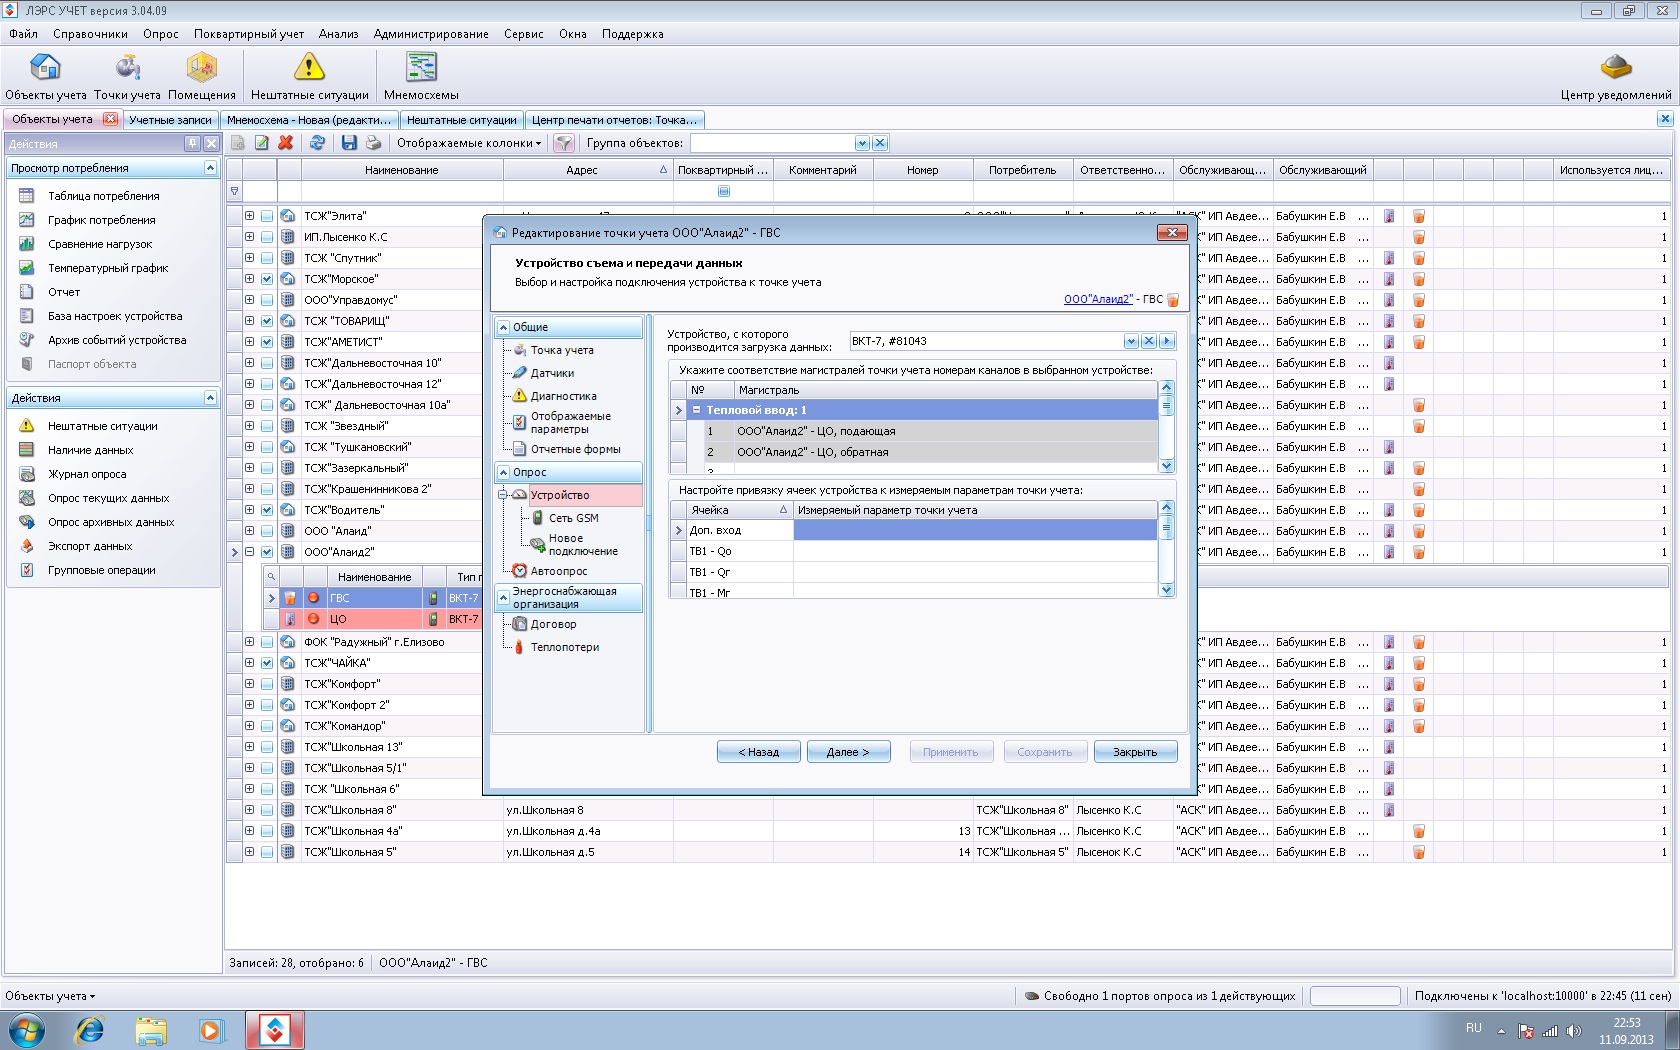The image size is (1680, 1050).
Task: Select Теплопотери in dialog tree
Action: 564,647
